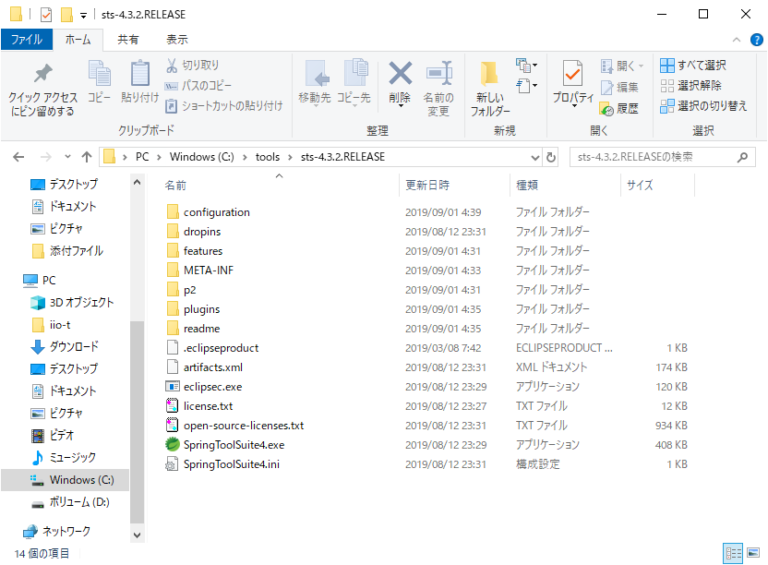This screenshot has width=768, height=565.
Task: Open the File (ファイル) tab
Action: point(27,40)
